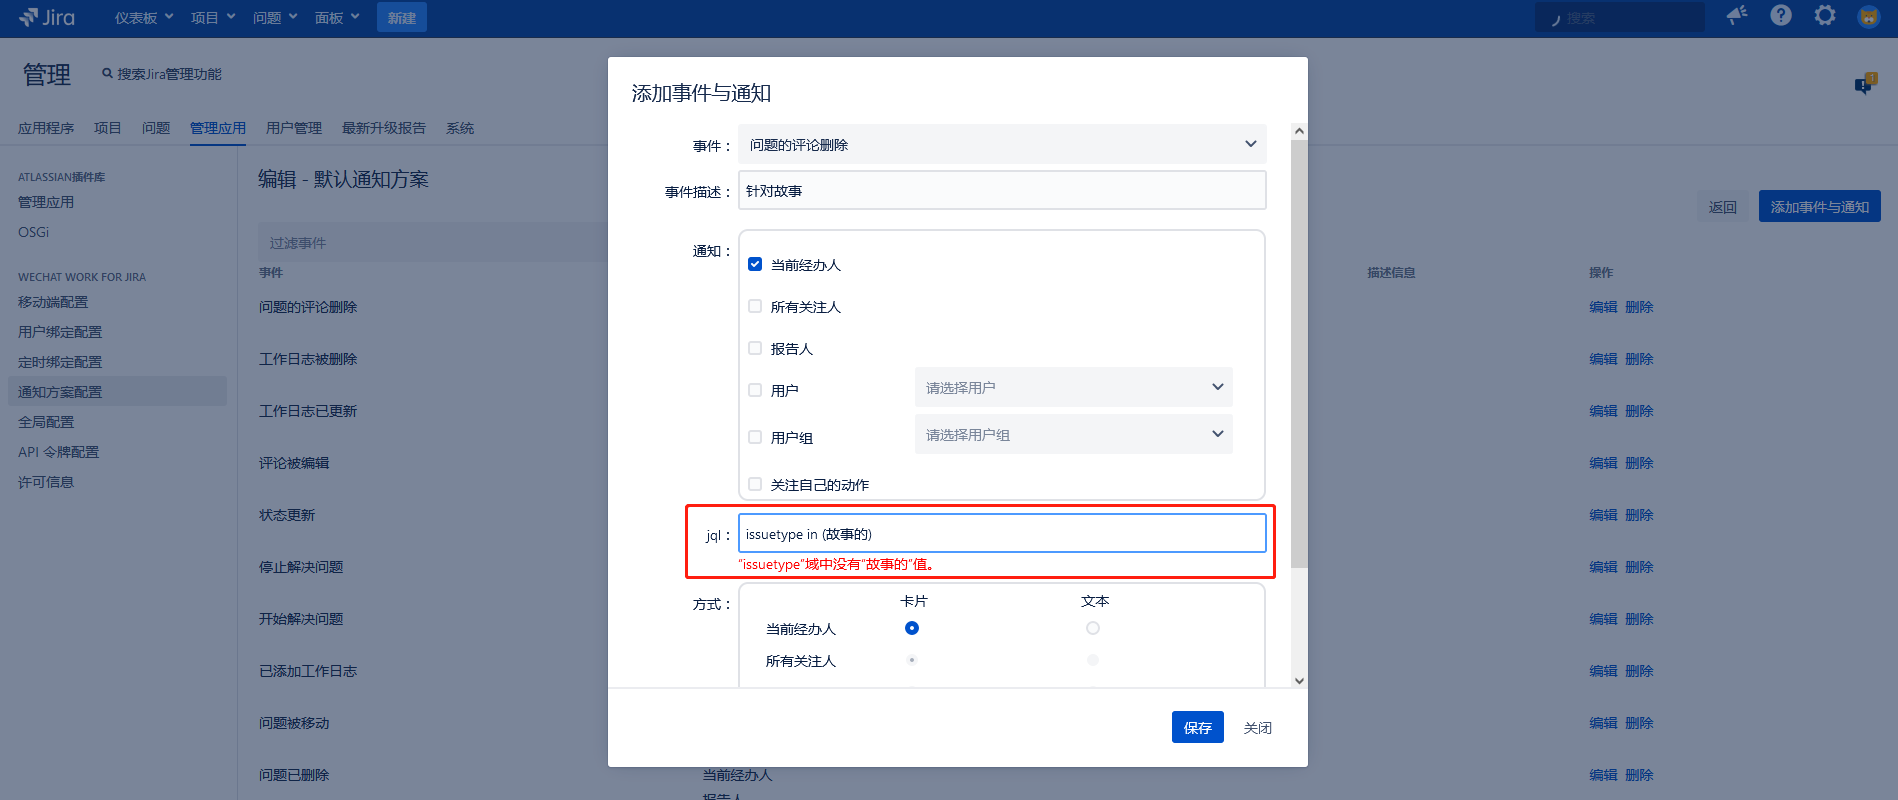Click the 保存 button
Viewport: 1898px width, 800px height.
pos(1197,727)
